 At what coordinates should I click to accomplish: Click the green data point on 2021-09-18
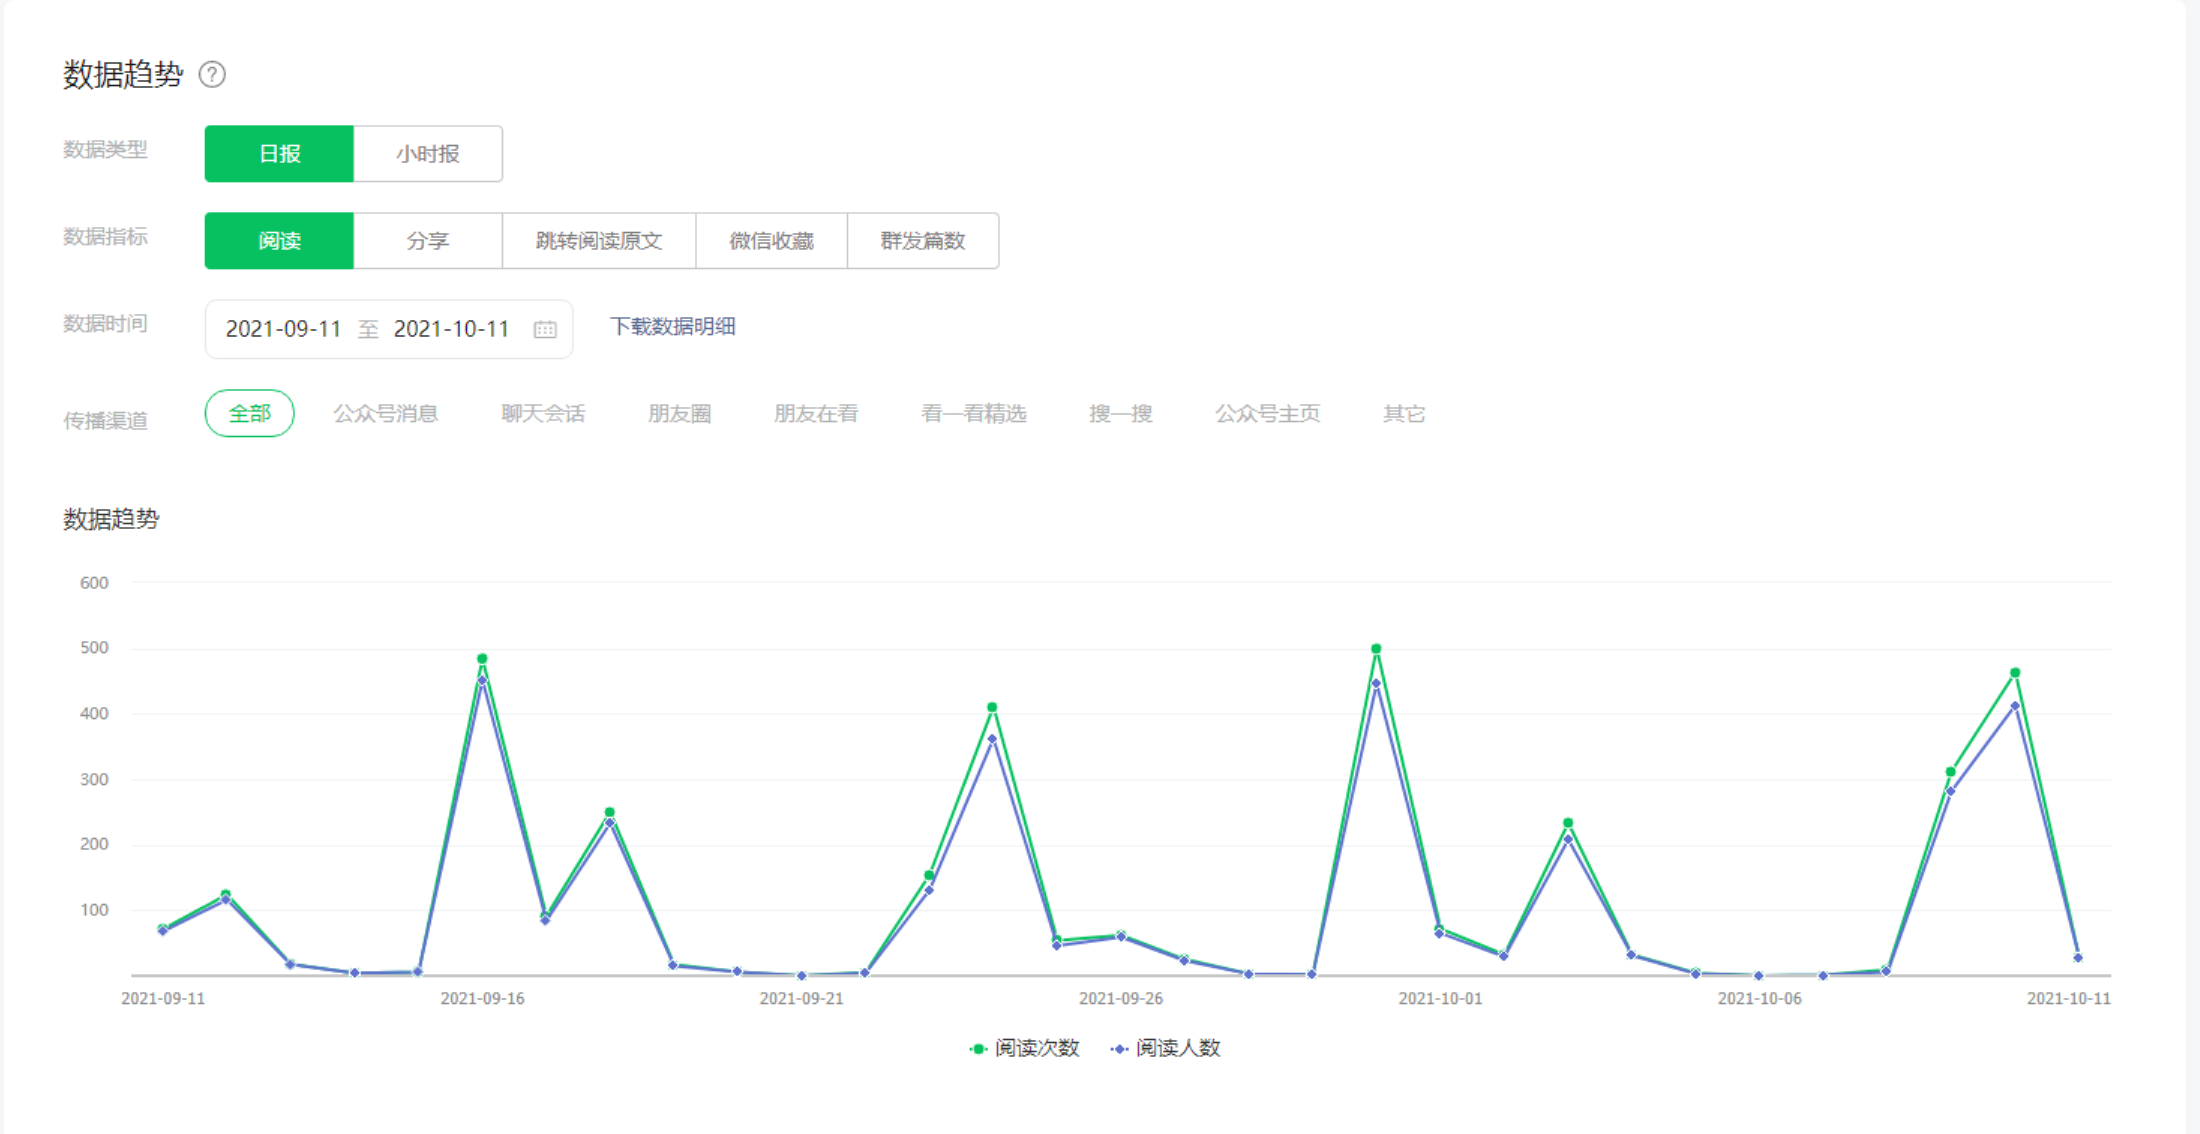[610, 813]
